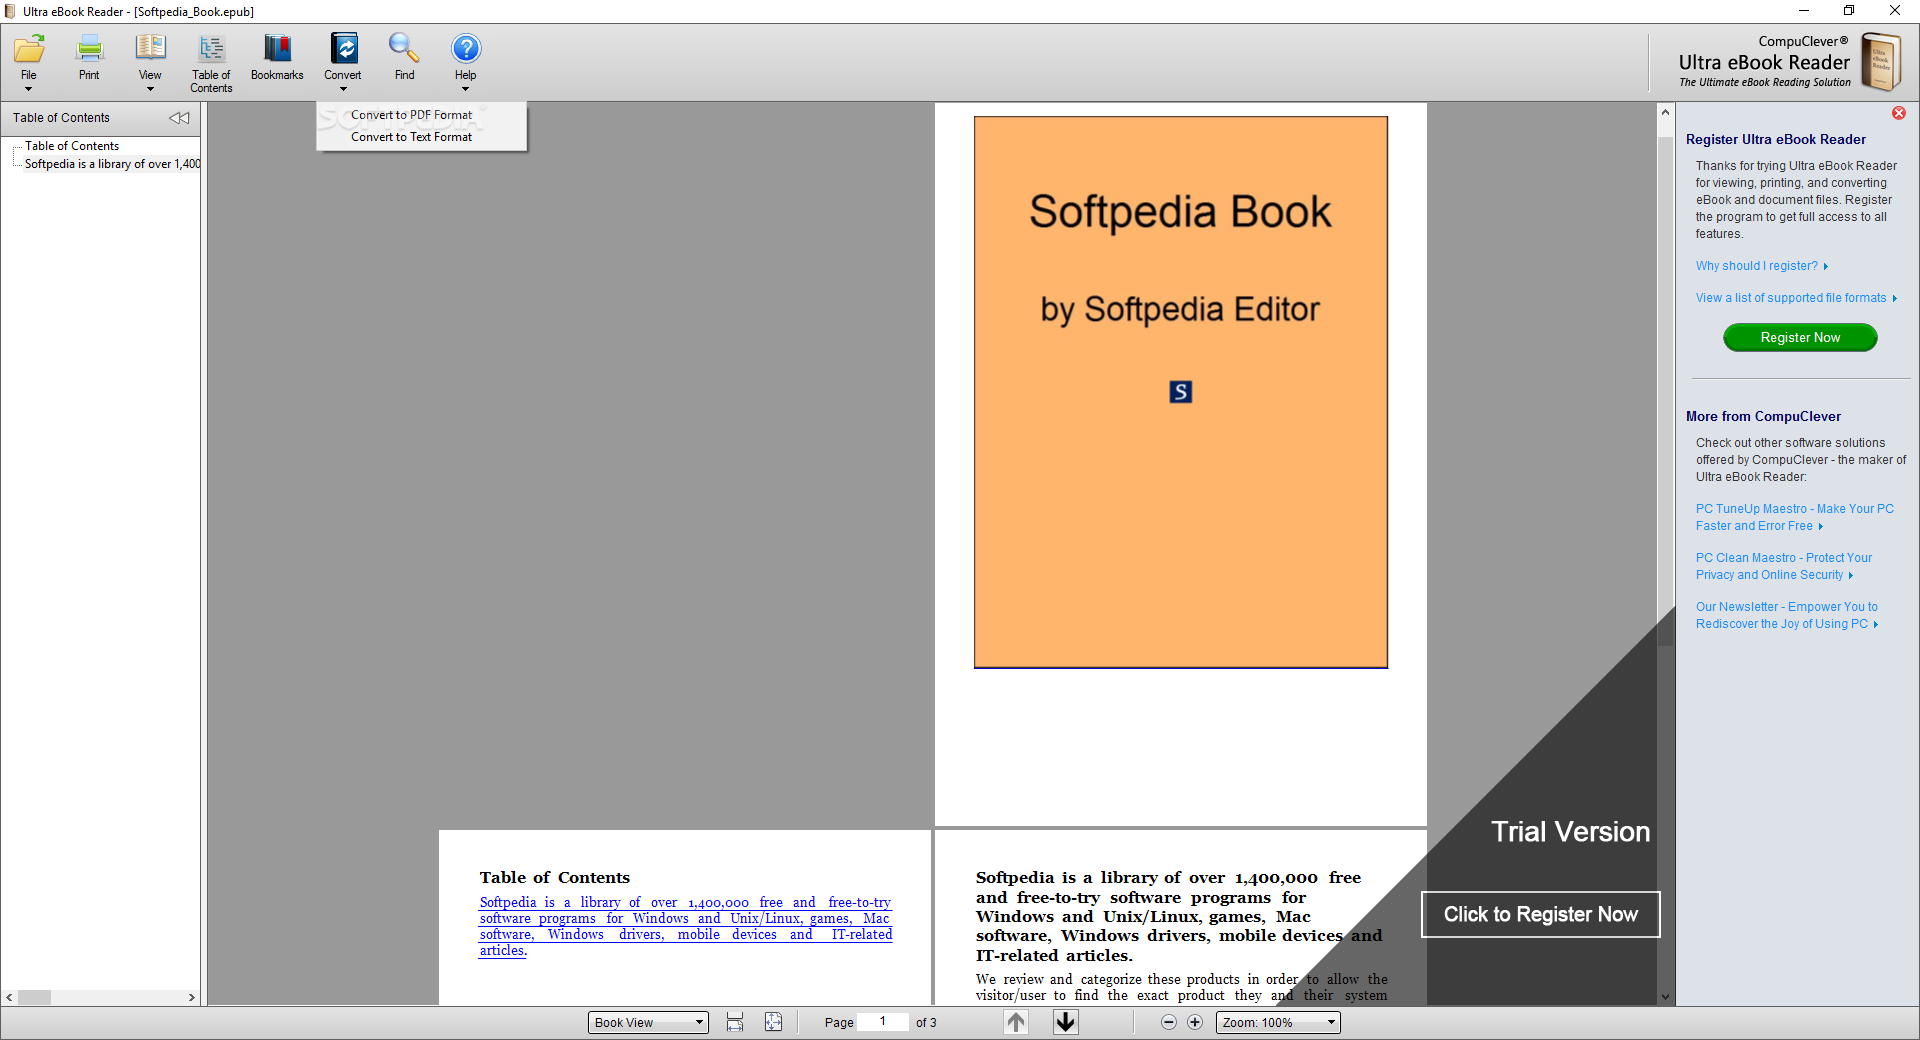1920x1040 pixels.
Task: Open the Help question mark icon
Action: pos(466,49)
